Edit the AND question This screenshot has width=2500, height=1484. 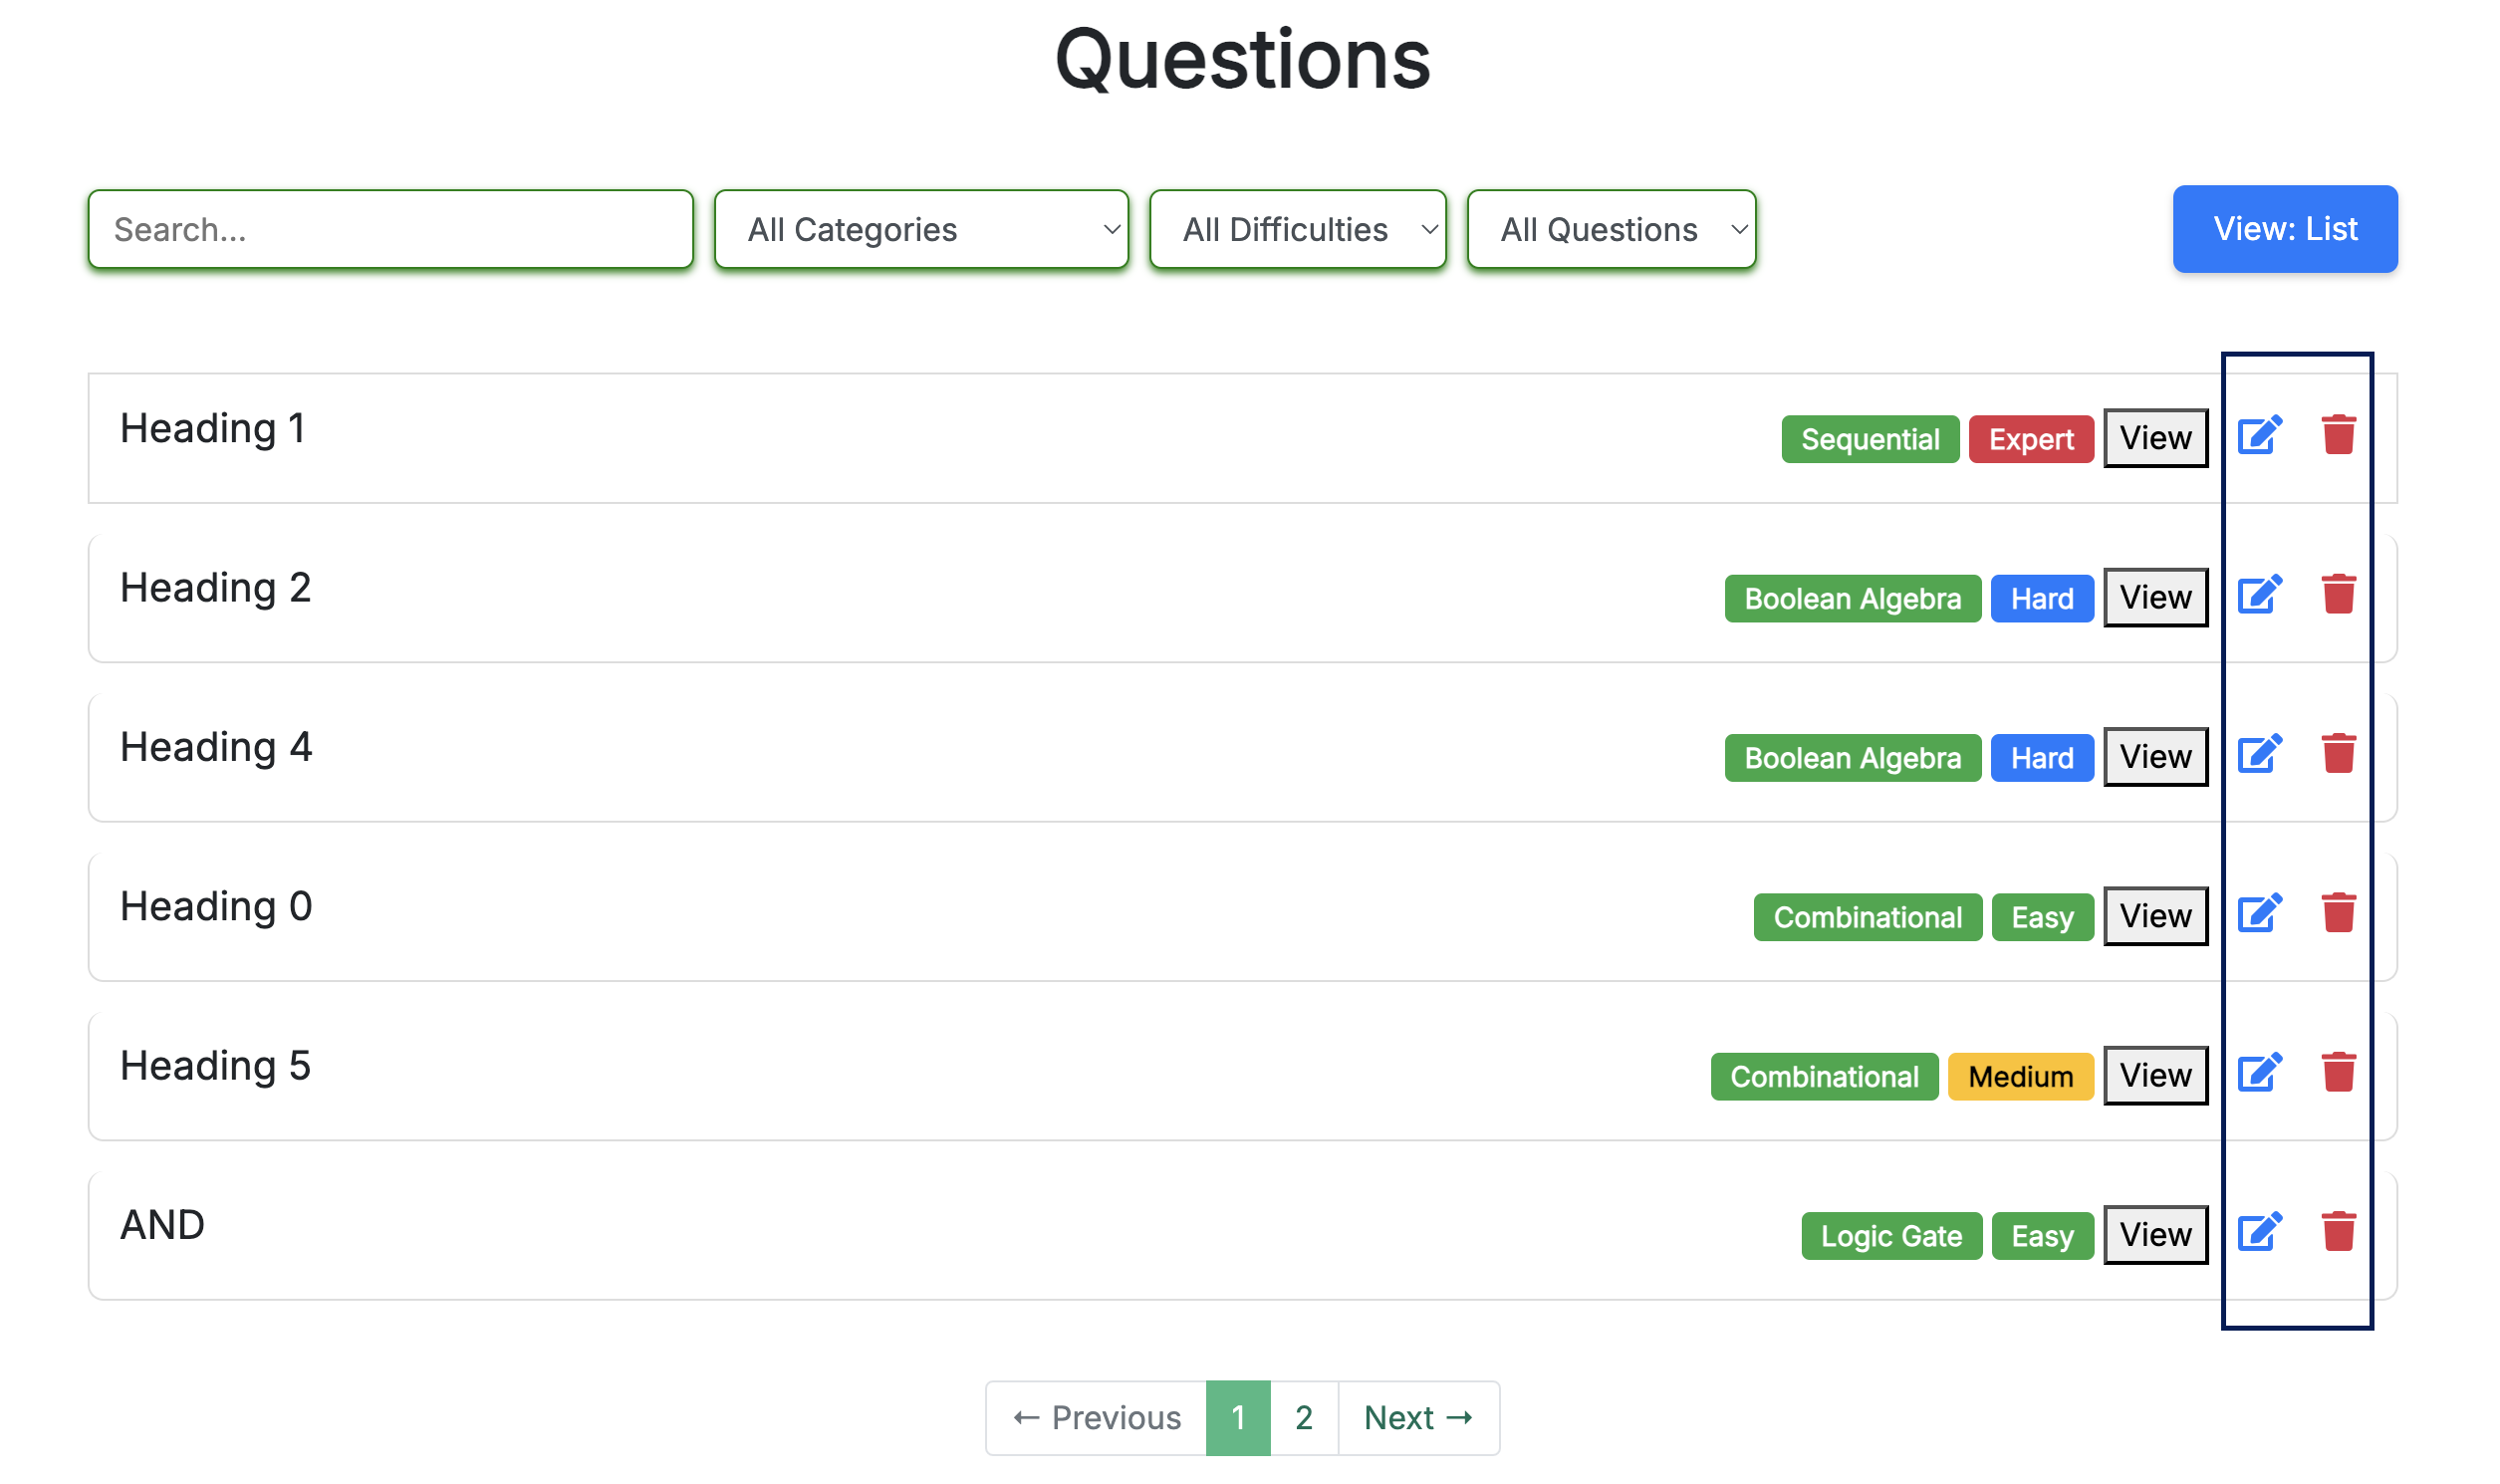point(2259,1232)
